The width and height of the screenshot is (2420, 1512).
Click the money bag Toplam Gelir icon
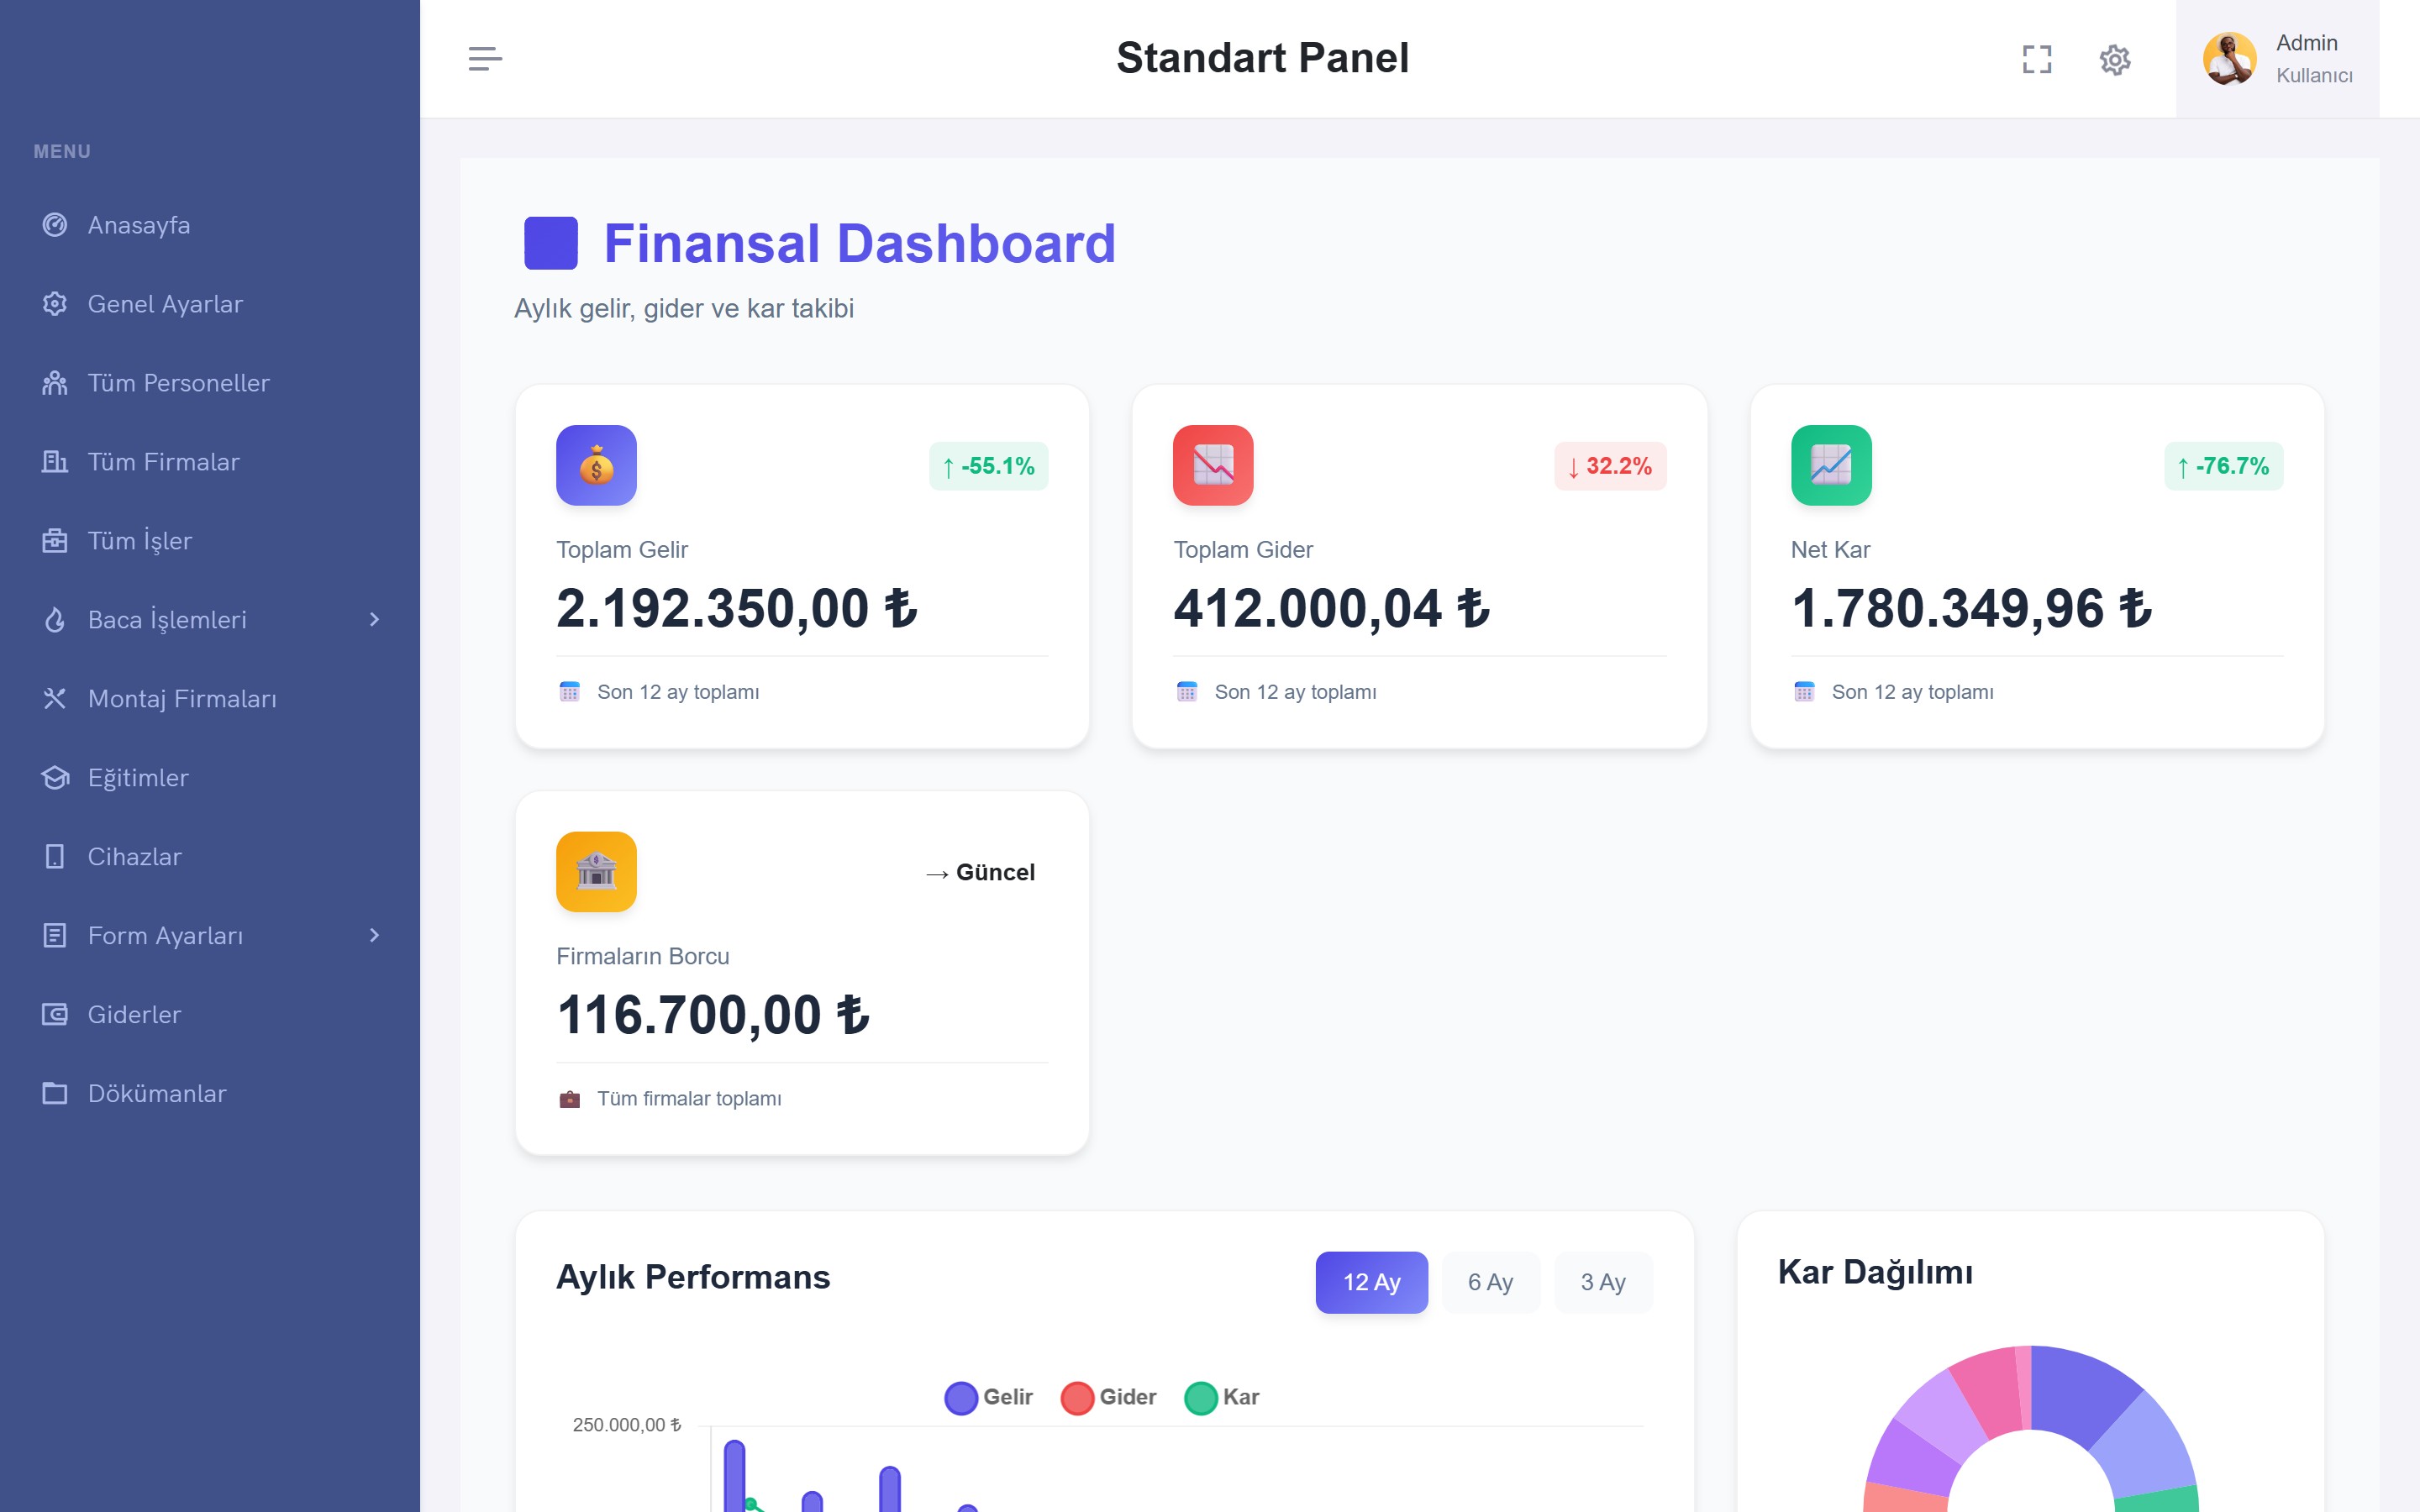(596, 465)
